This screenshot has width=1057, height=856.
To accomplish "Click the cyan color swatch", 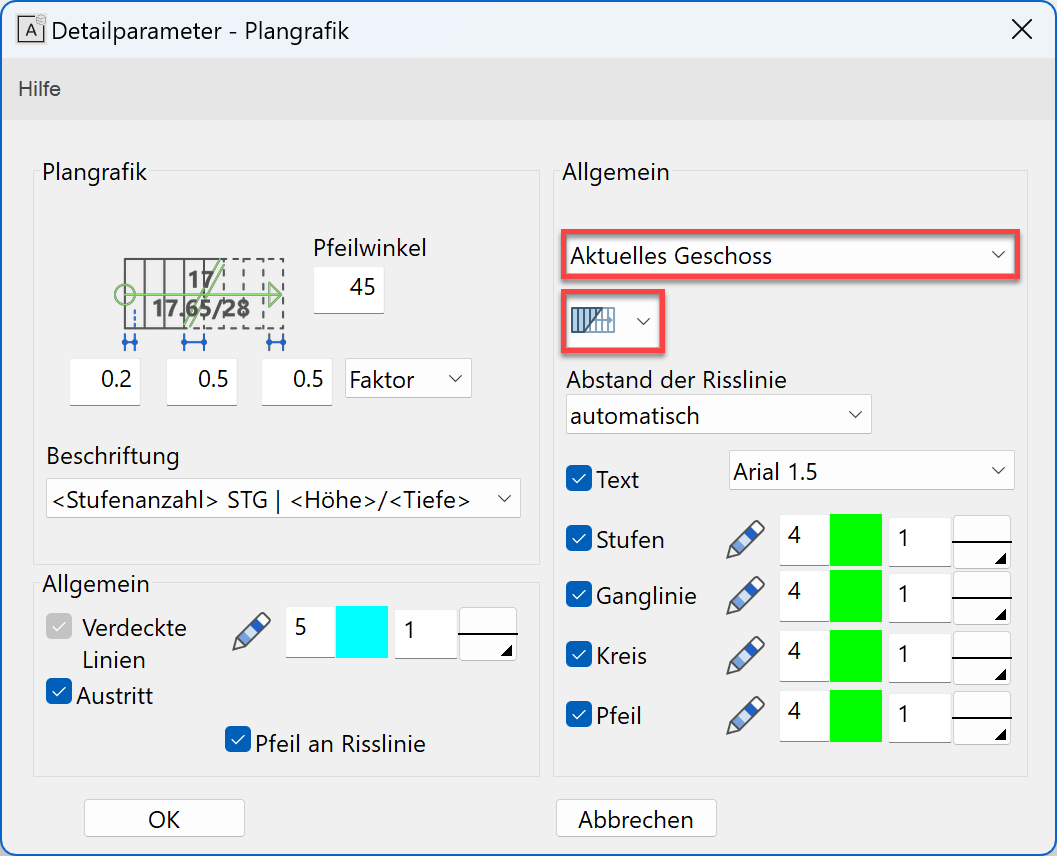I will click(x=361, y=632).
